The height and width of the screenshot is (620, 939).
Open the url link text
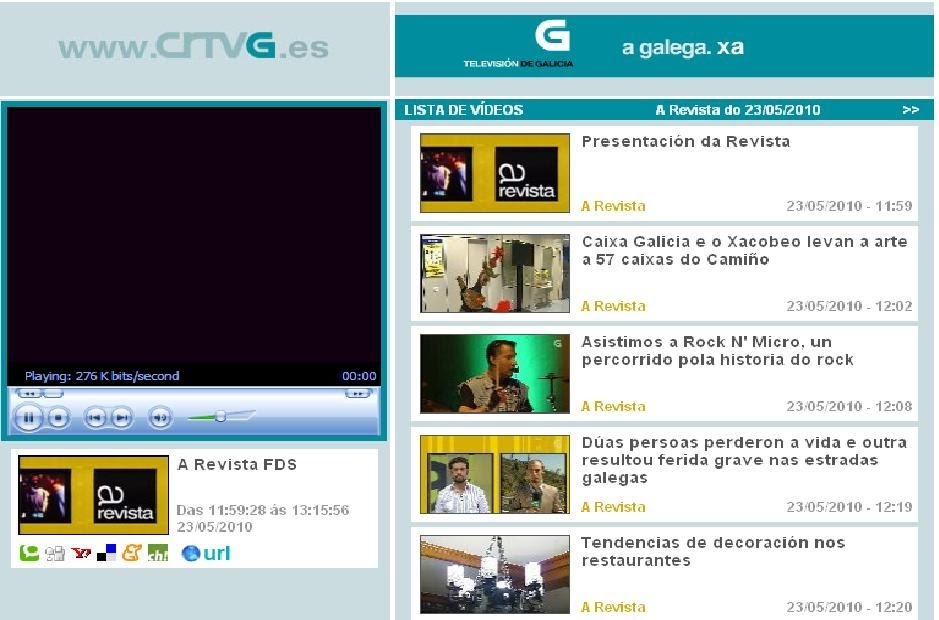coord(216,553)
